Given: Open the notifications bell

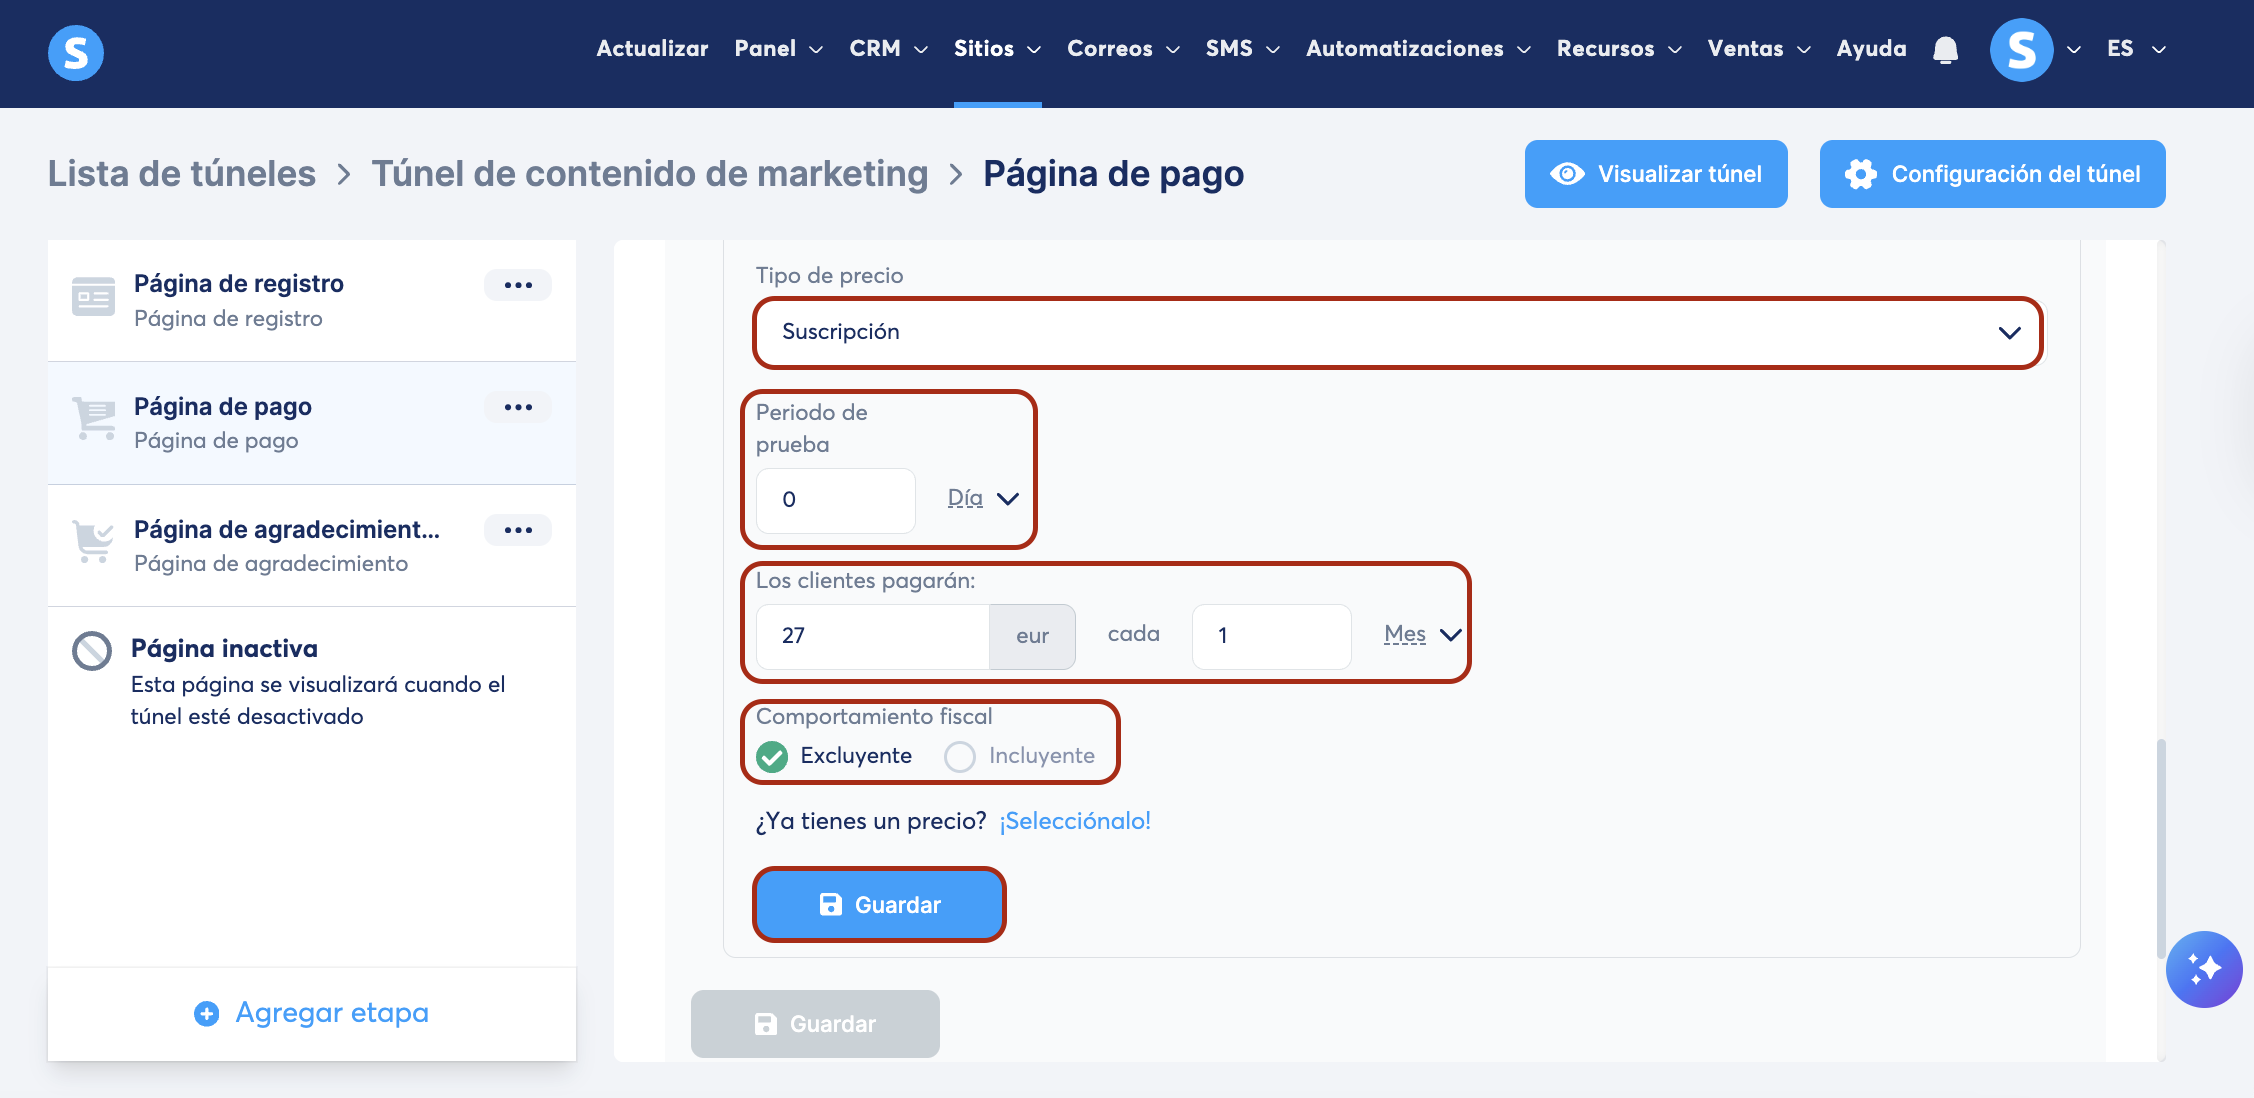Looking at the screenshot, I should click(1945, 50).
